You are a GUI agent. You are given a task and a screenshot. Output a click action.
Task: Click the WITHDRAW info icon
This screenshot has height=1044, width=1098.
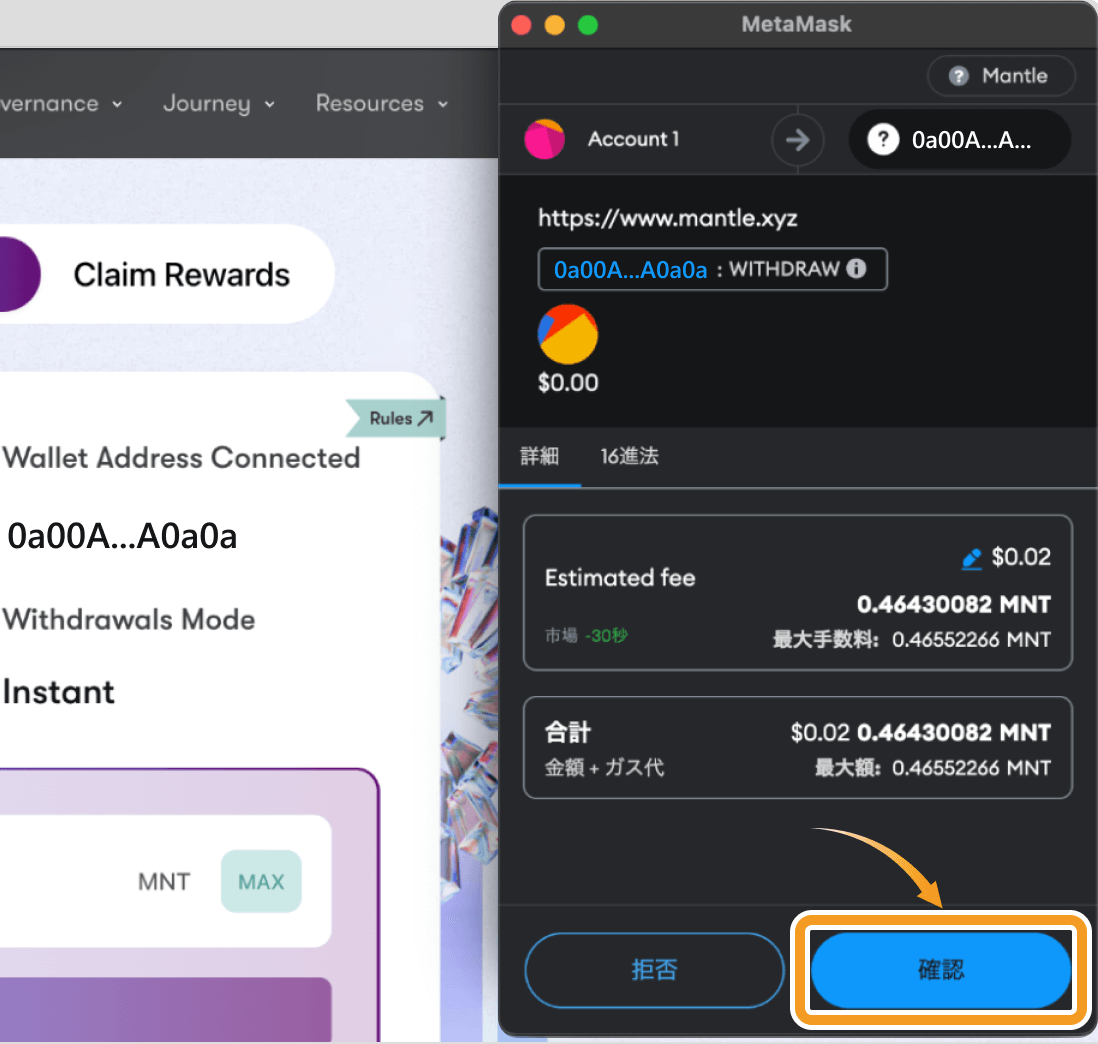[856, 269]
